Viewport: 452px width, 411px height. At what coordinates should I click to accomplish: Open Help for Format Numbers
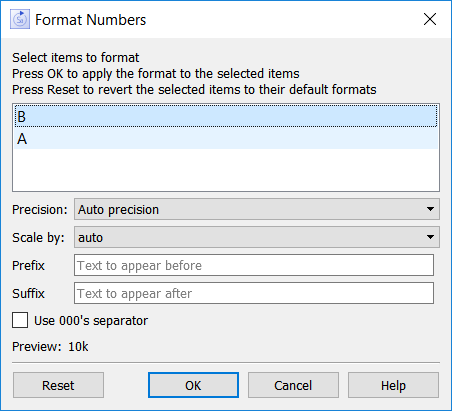point(393,385)
